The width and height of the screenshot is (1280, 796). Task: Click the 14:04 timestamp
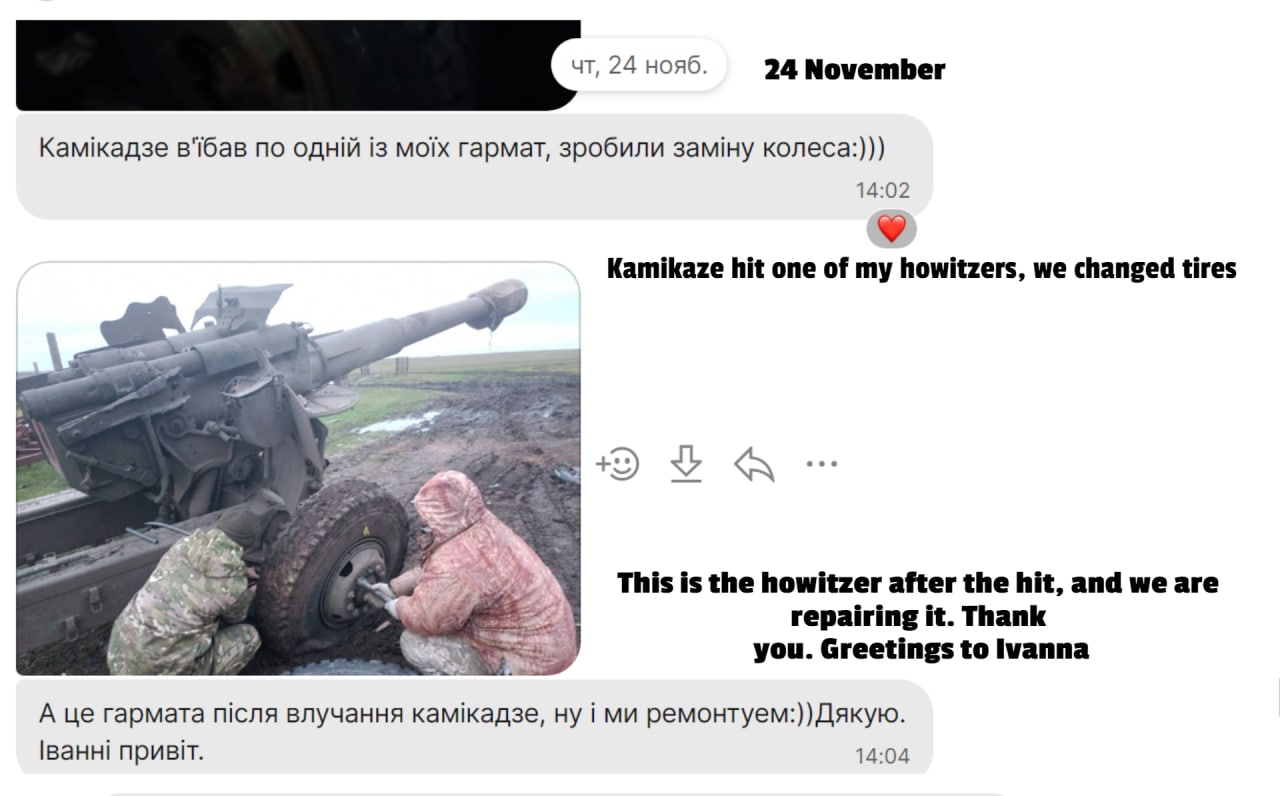click(x=882, y=756)
